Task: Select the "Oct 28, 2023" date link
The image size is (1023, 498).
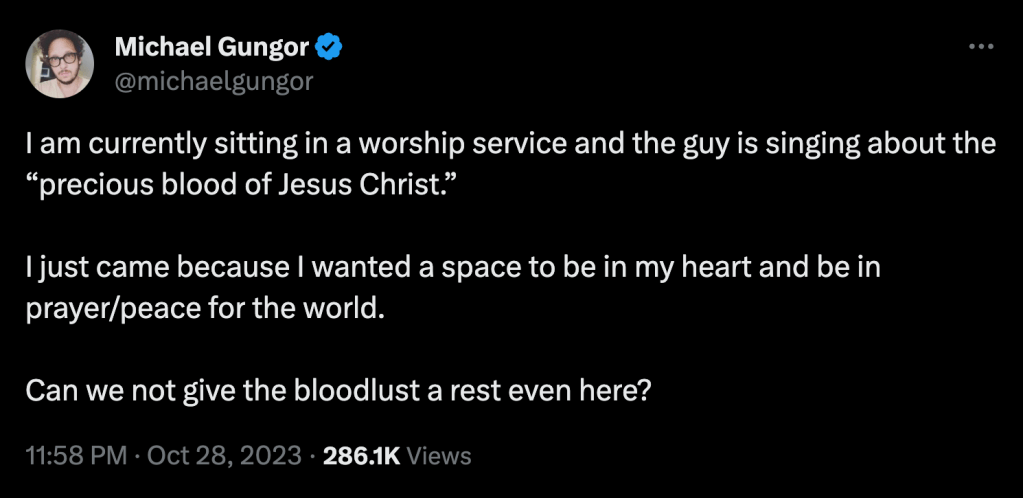Action: (224, 456)
